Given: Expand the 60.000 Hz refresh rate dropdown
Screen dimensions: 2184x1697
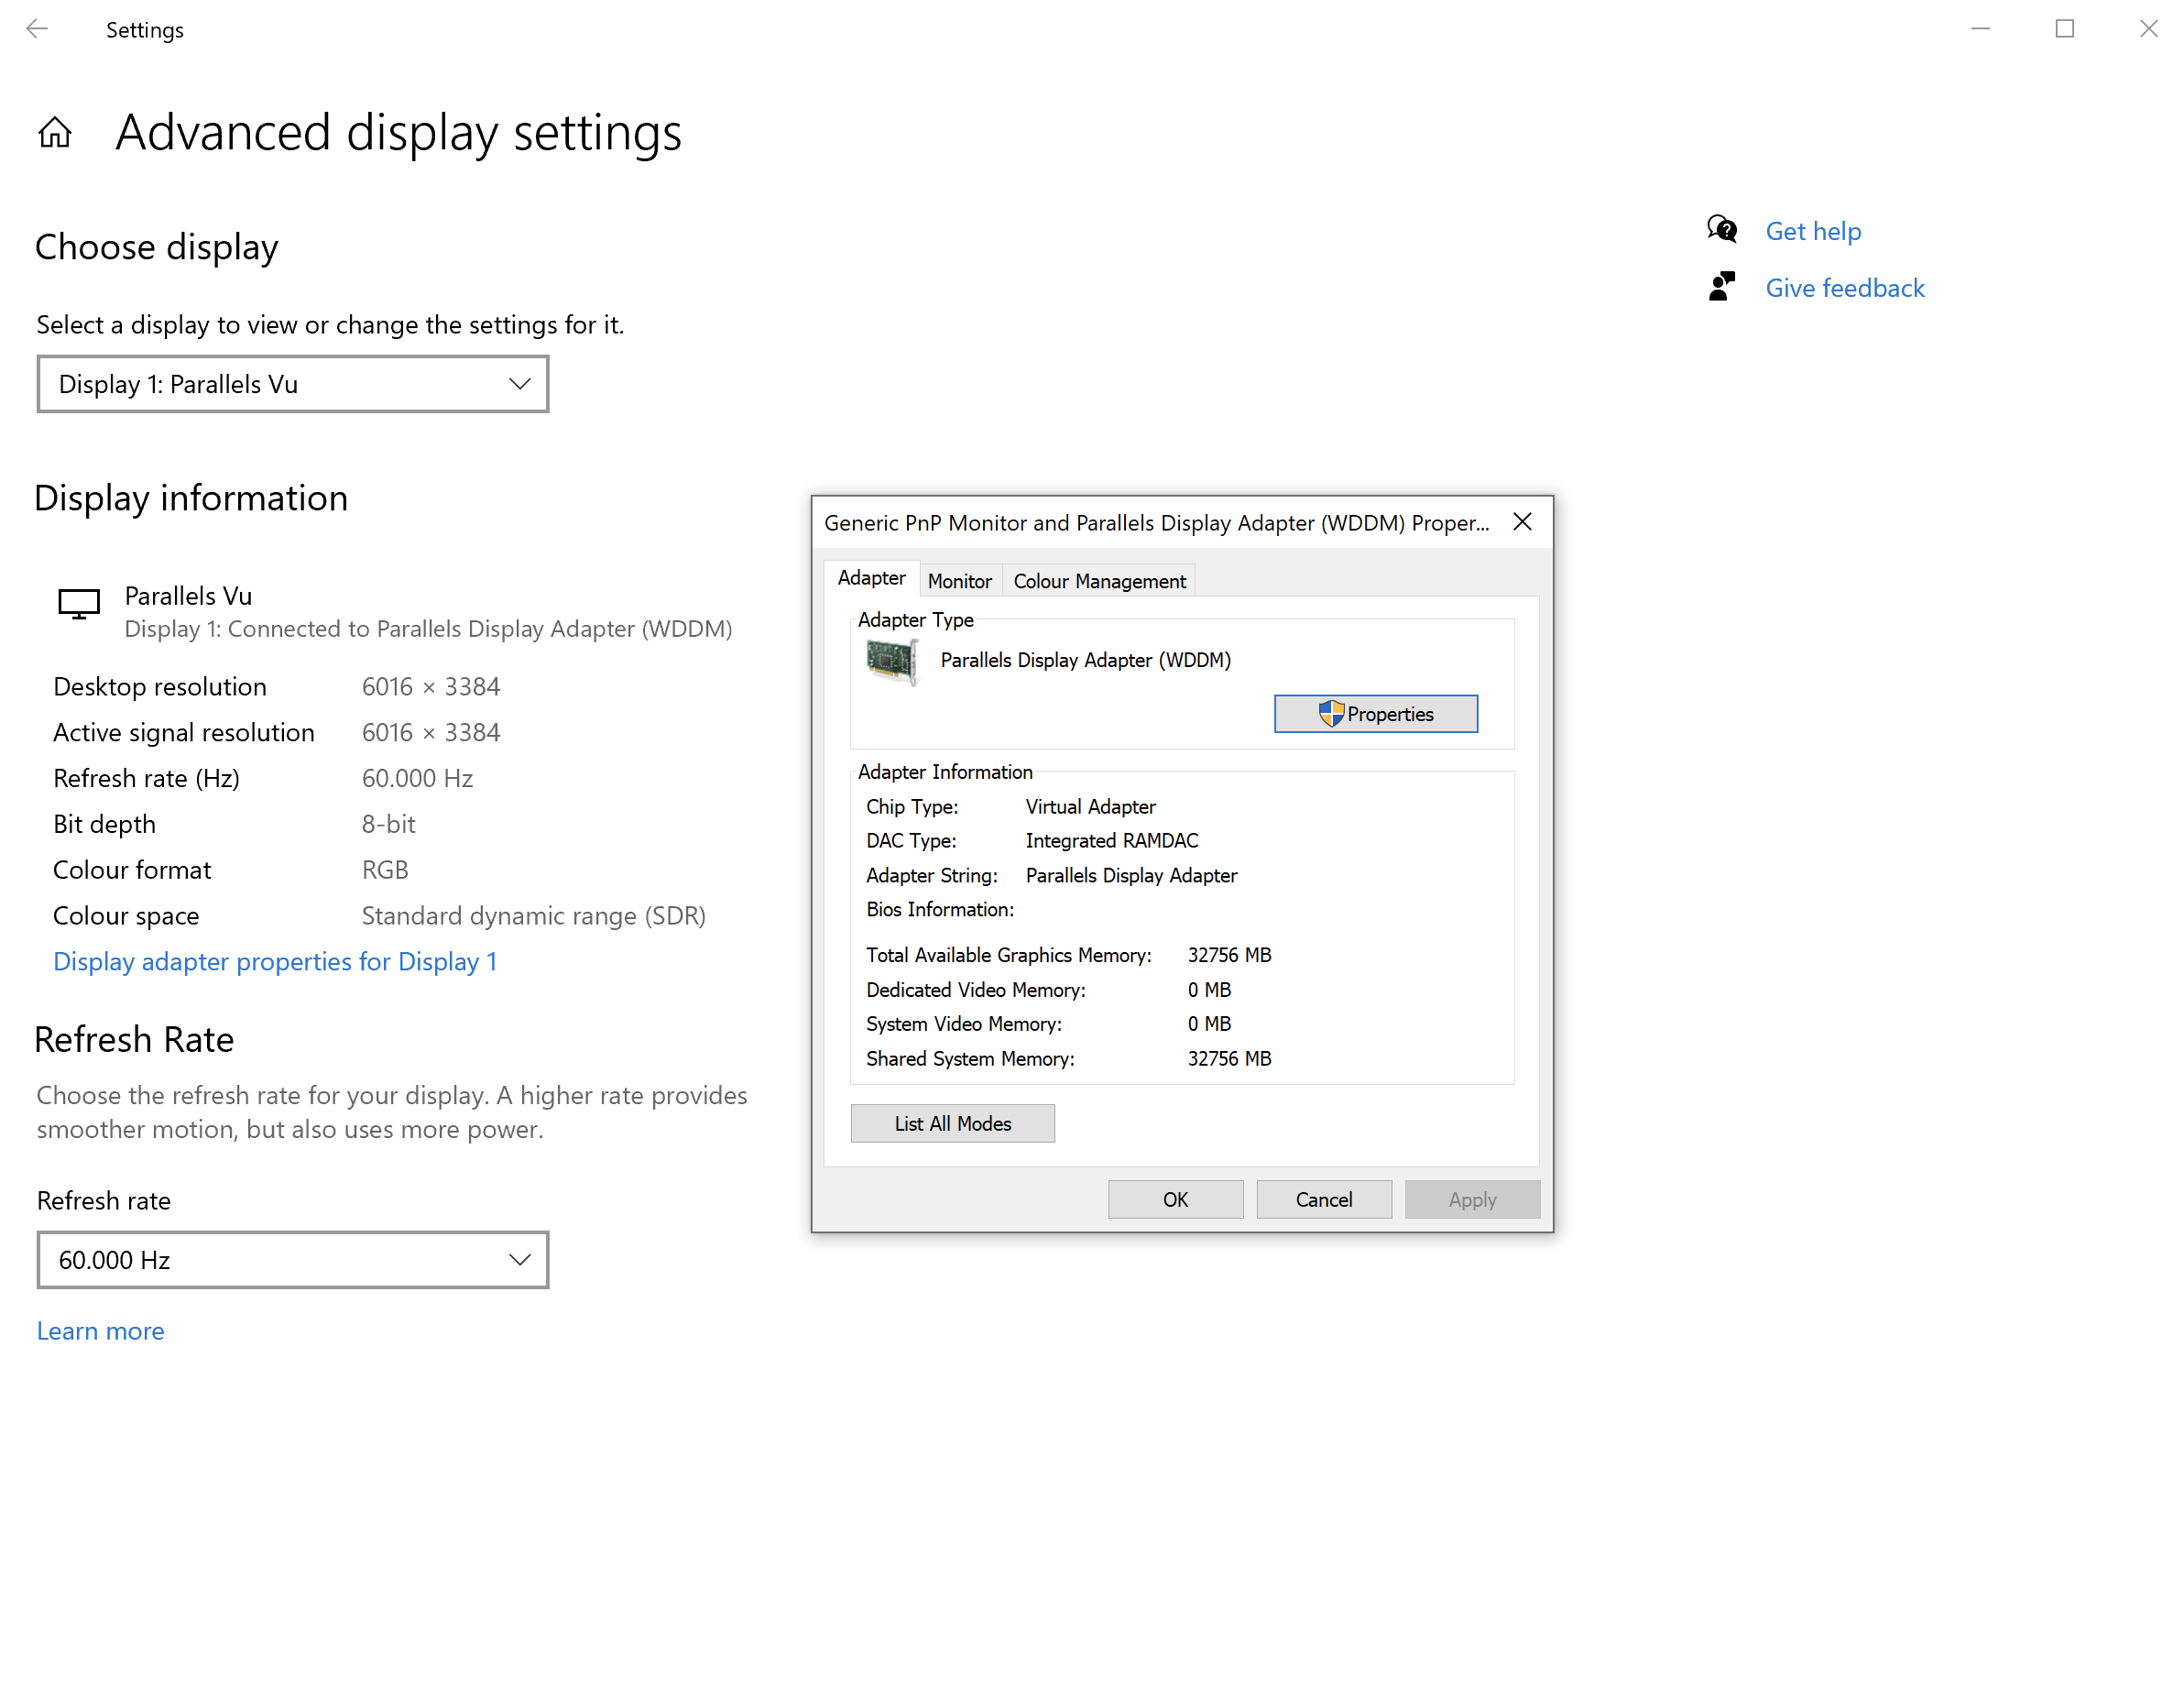Looking at the screenshot, I should coord(292,1259).
